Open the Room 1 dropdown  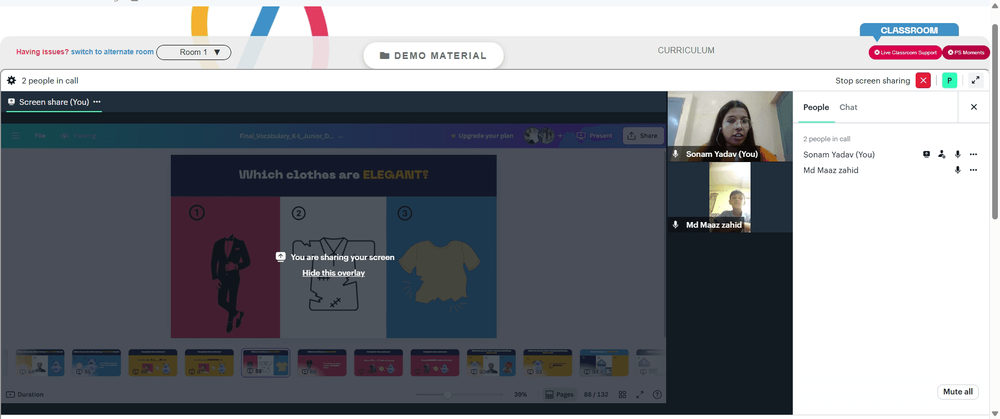tap(194, 52)
